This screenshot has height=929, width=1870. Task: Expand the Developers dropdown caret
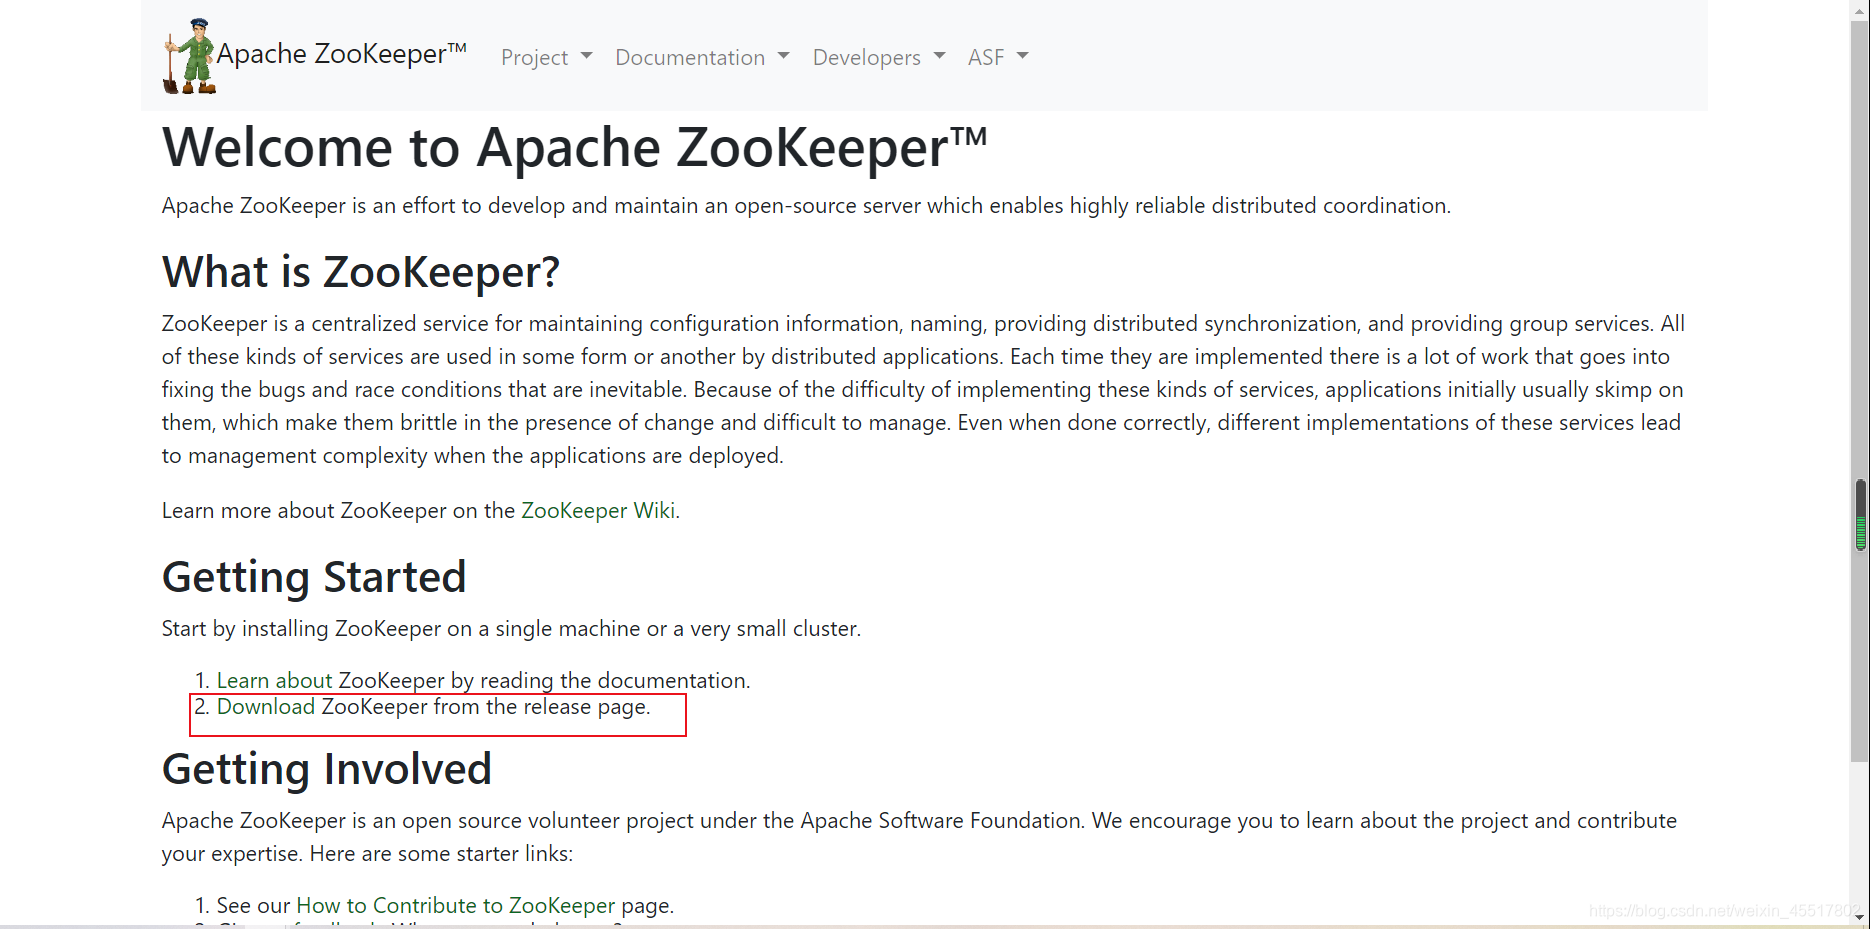point(939,56)
